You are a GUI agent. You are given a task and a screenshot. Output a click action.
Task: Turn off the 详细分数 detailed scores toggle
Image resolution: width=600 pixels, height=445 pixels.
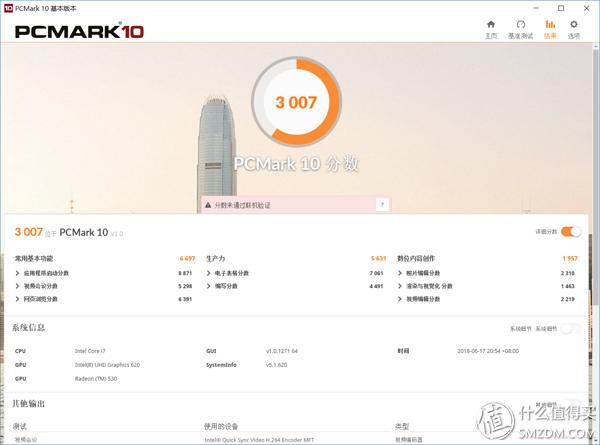pos(571,231)
